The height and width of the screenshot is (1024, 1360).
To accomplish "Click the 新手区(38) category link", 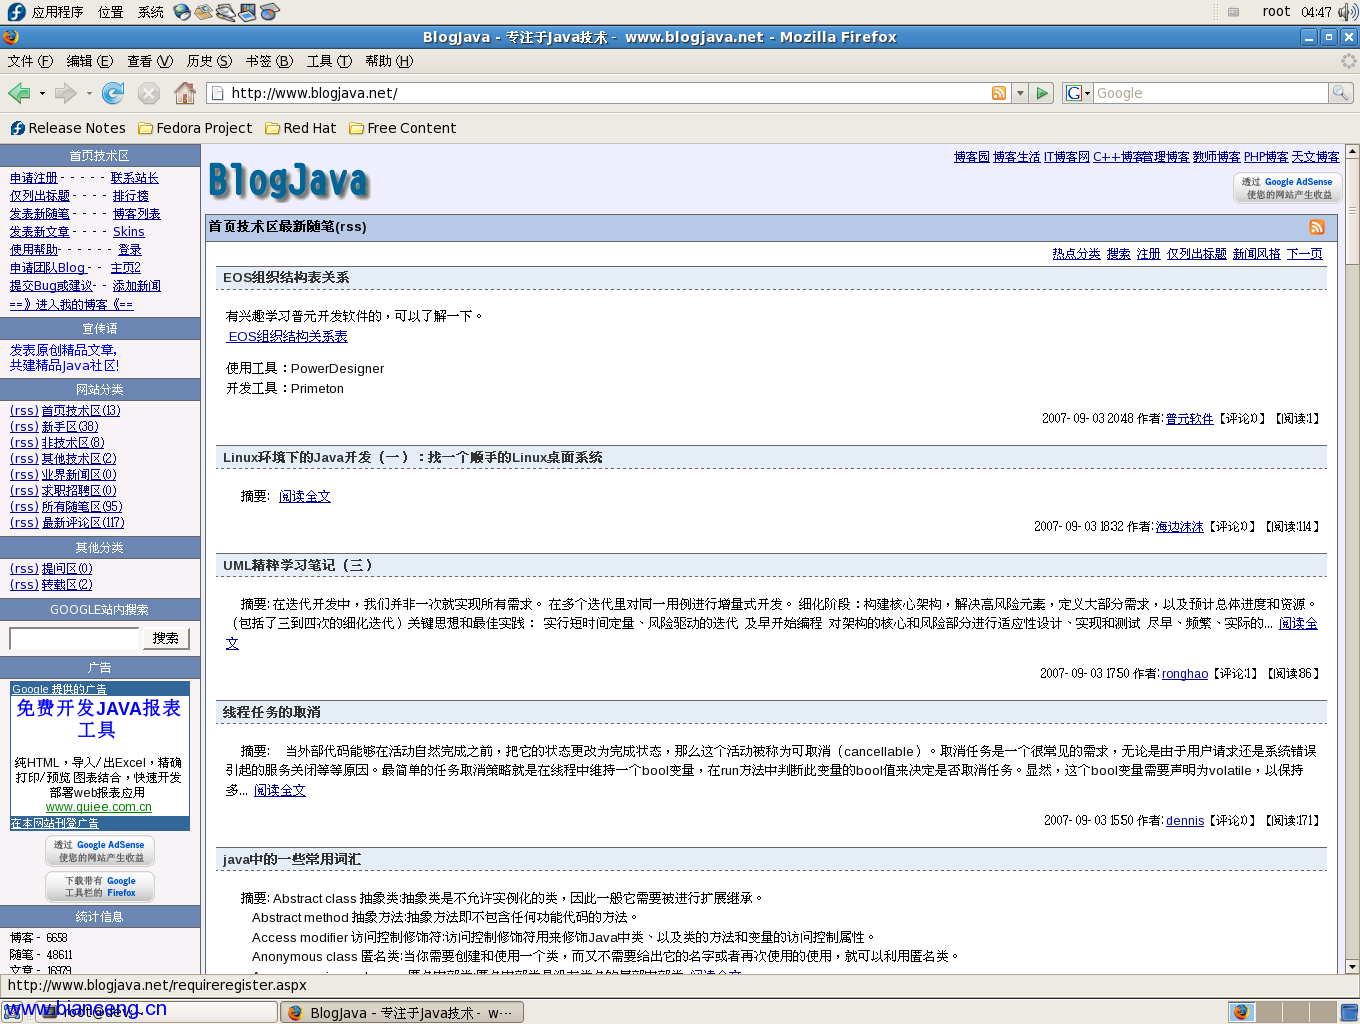I will pos(70,427).
